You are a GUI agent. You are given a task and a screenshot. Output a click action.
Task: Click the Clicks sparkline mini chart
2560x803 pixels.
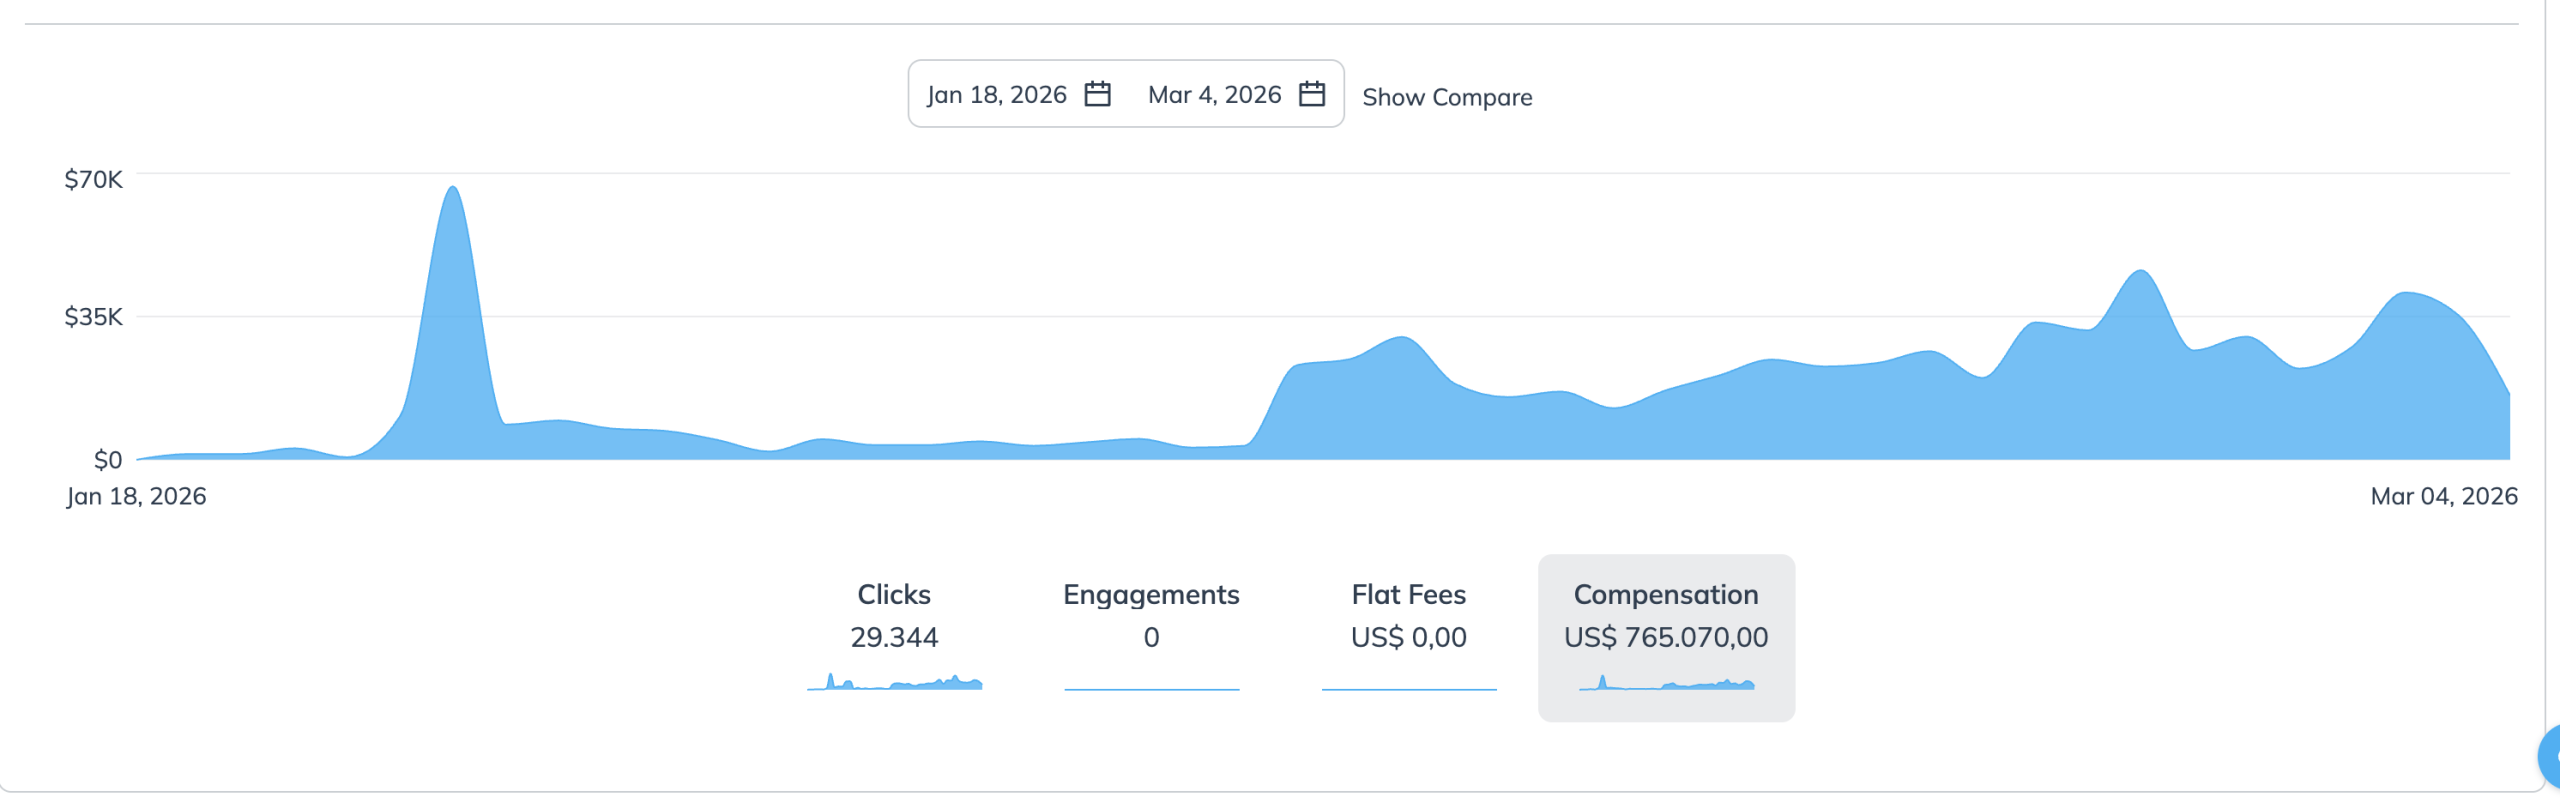(894, 684)
